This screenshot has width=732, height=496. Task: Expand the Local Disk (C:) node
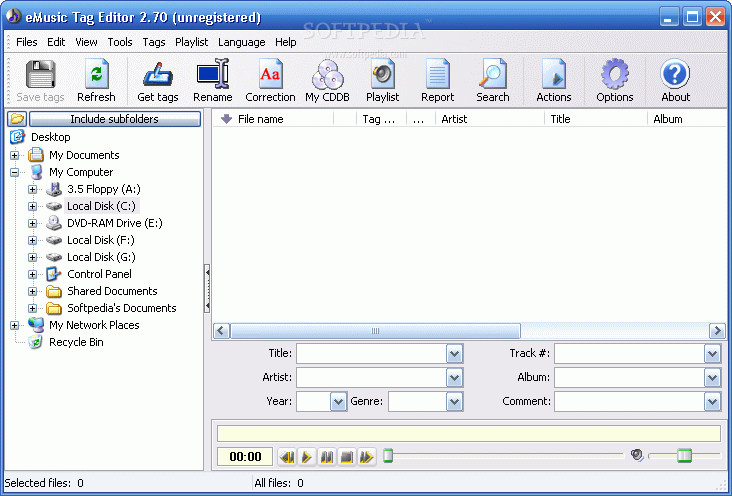click(x=32, y=206)
